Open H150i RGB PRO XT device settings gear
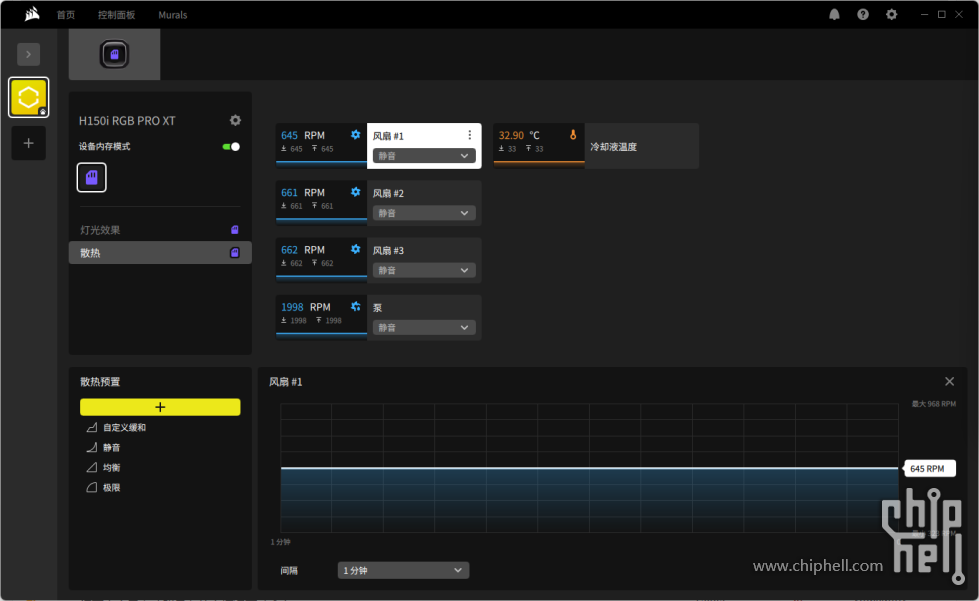979x601 pixels. [235, 120]
